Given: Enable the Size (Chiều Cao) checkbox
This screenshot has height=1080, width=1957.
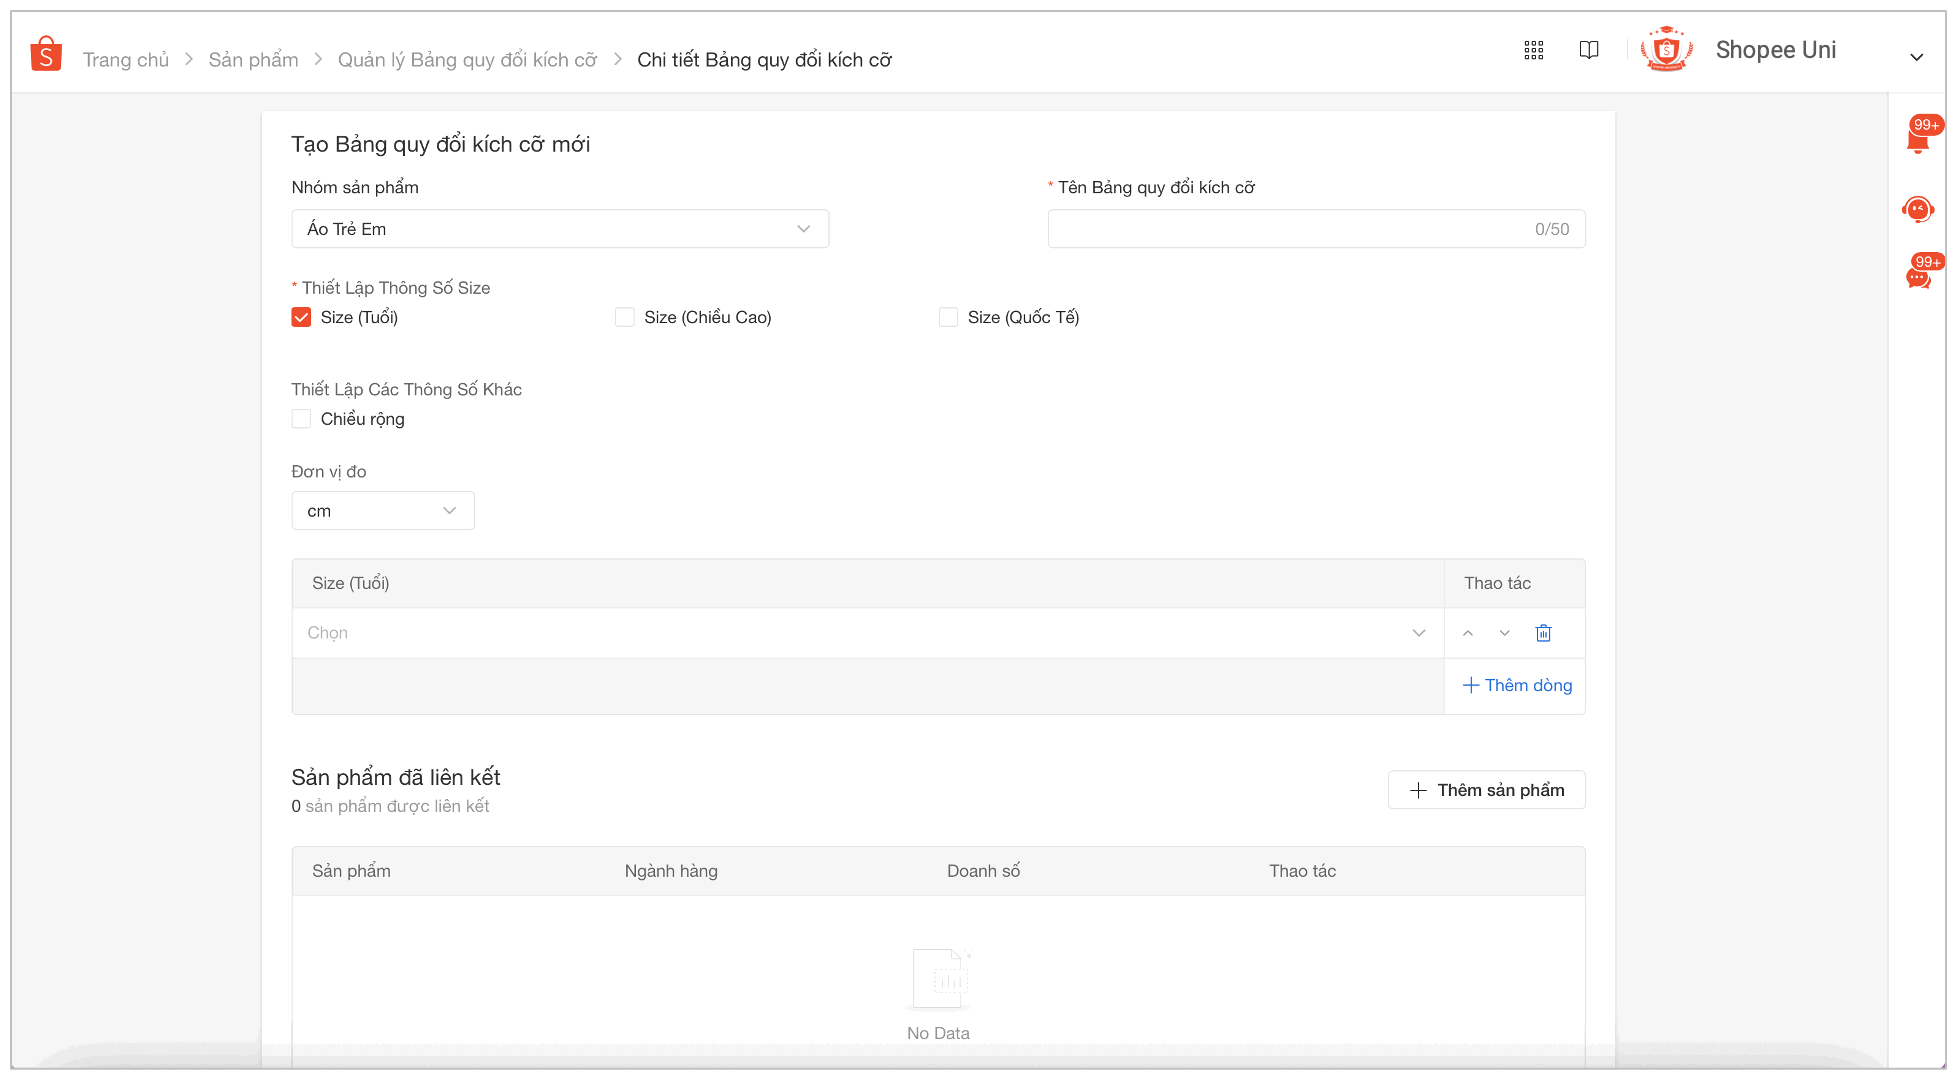Looking at the screenshot, I should 625,317.
